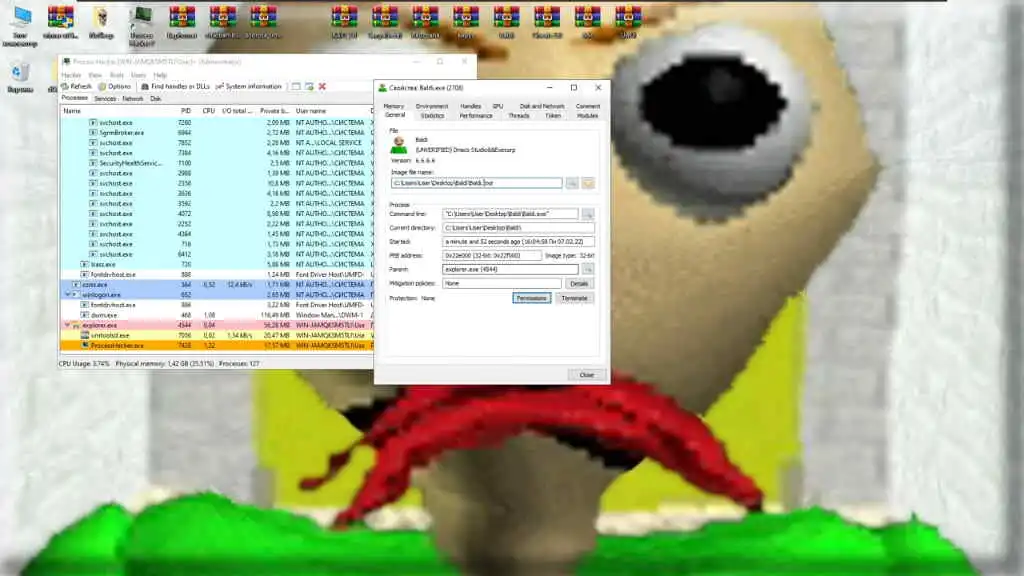Open the Hacker menu
Viewport: 1024px width, 576px height.
[71, 75]
